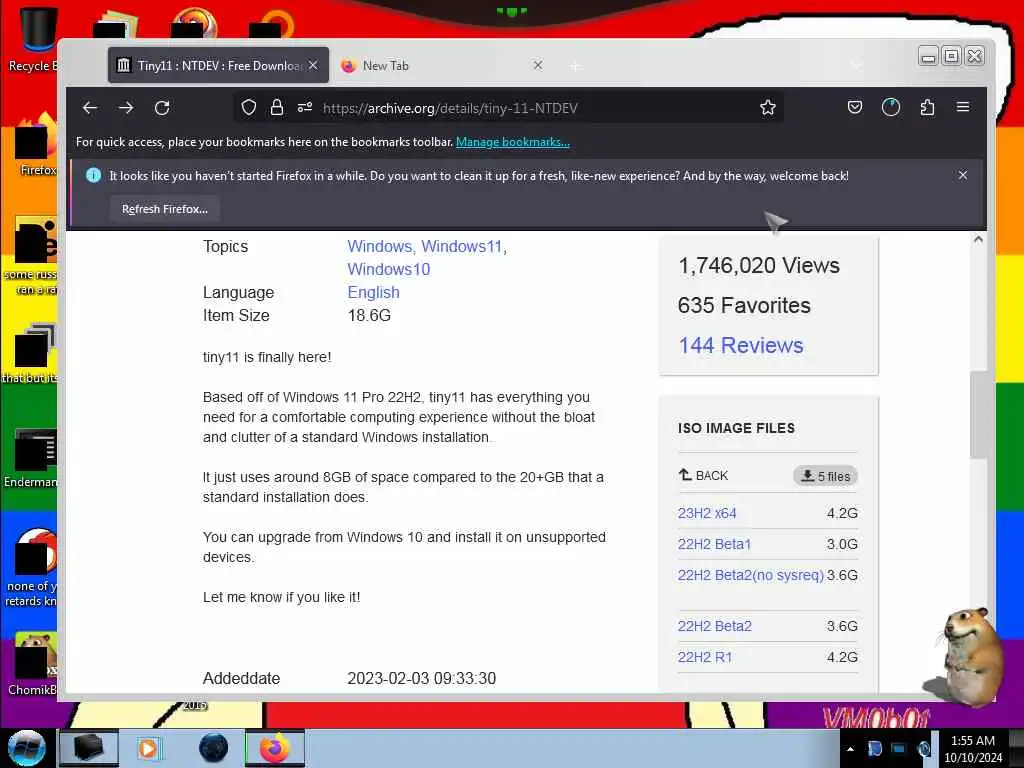
Task: Click the 18.6G item size value
Action: click(x=369, y=315)
